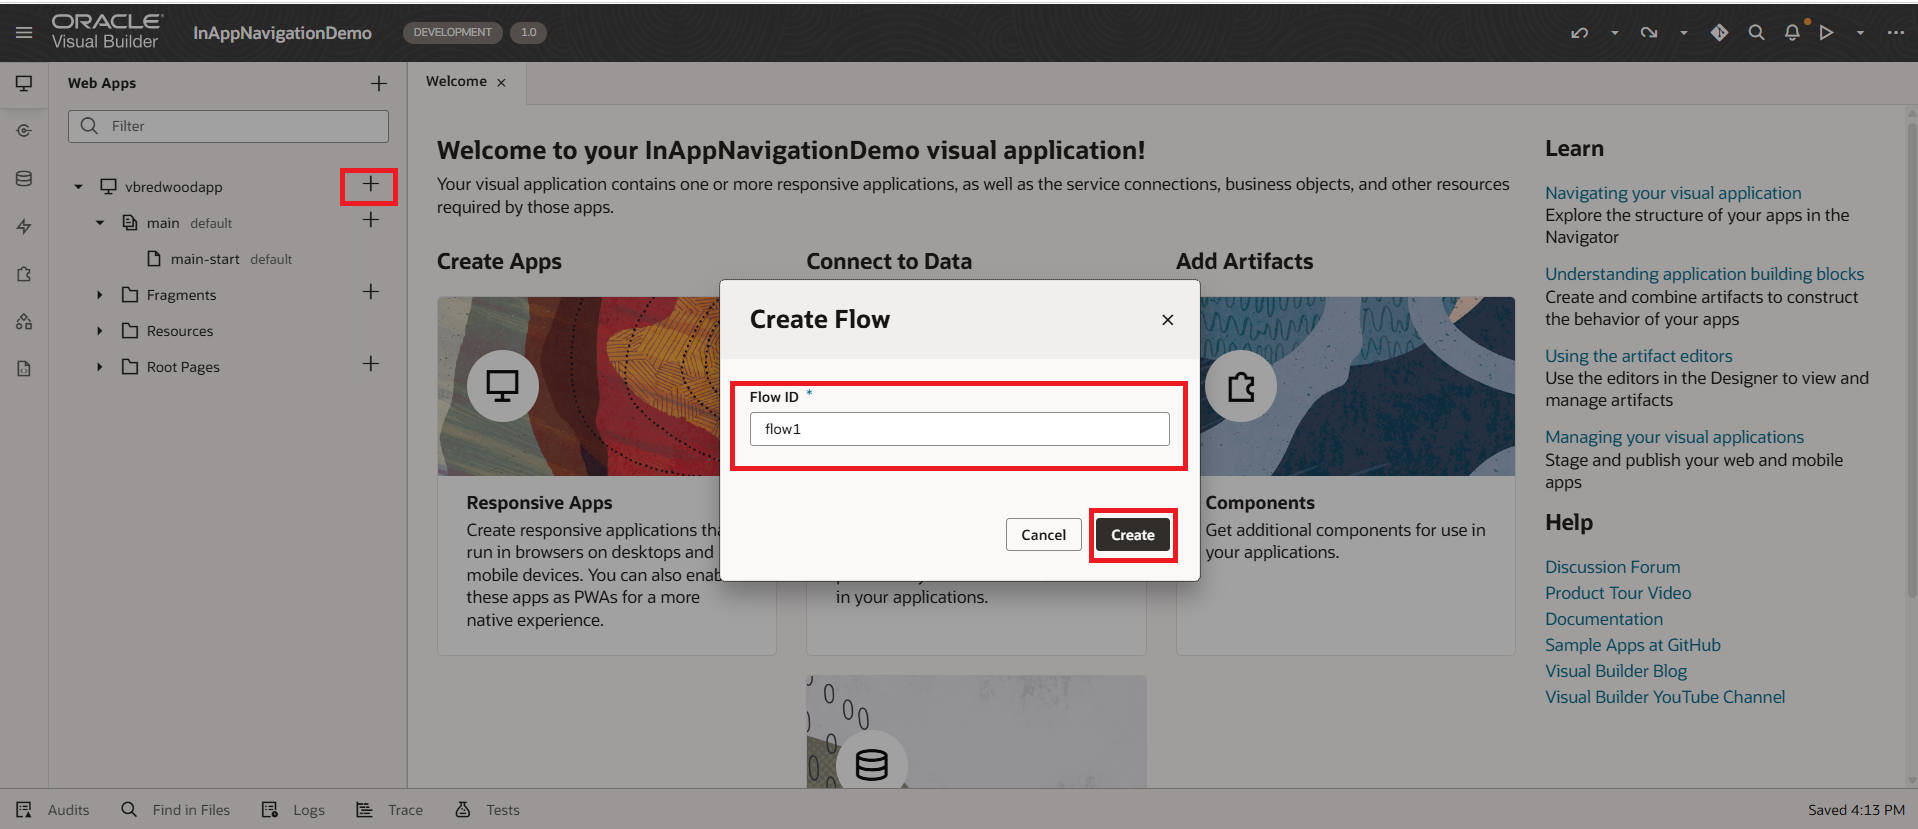Open the Discussion Forum link
1918x829 pixels.
pos(1612,567)
